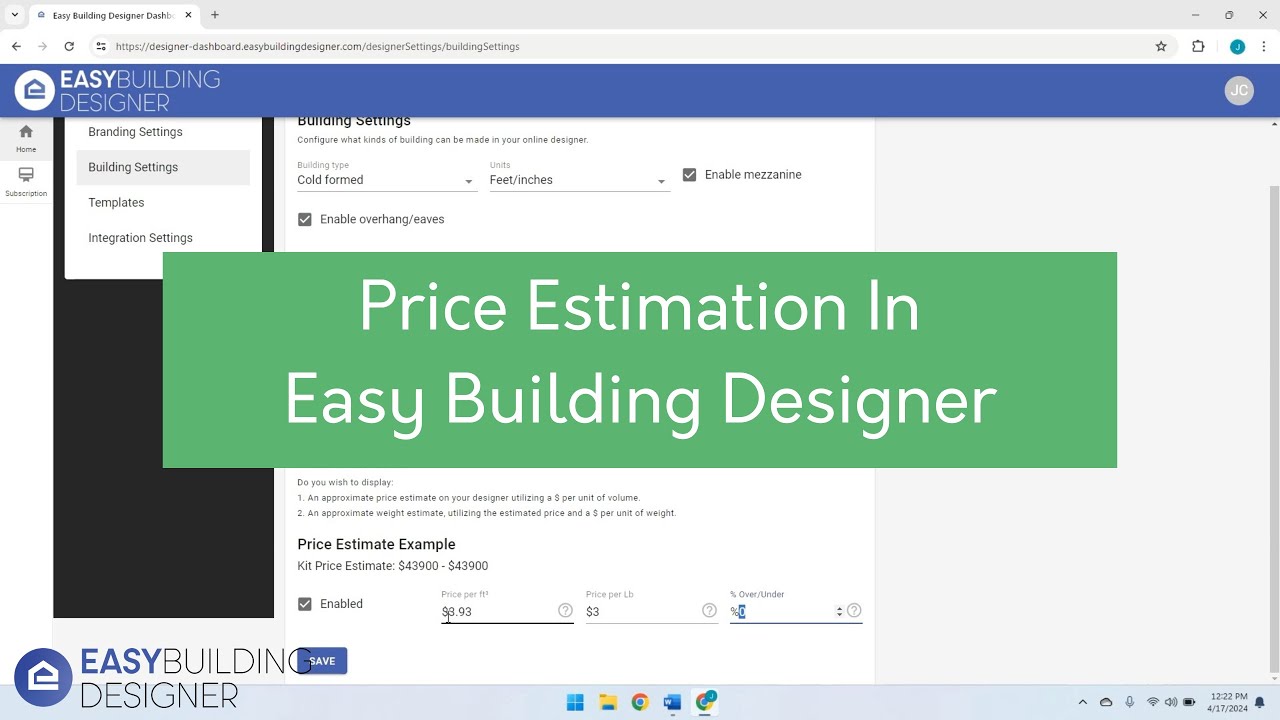Click the Easy Building Designer header logo
Viewport: 1280px width, 720px height.
click(x=117, y=91)
